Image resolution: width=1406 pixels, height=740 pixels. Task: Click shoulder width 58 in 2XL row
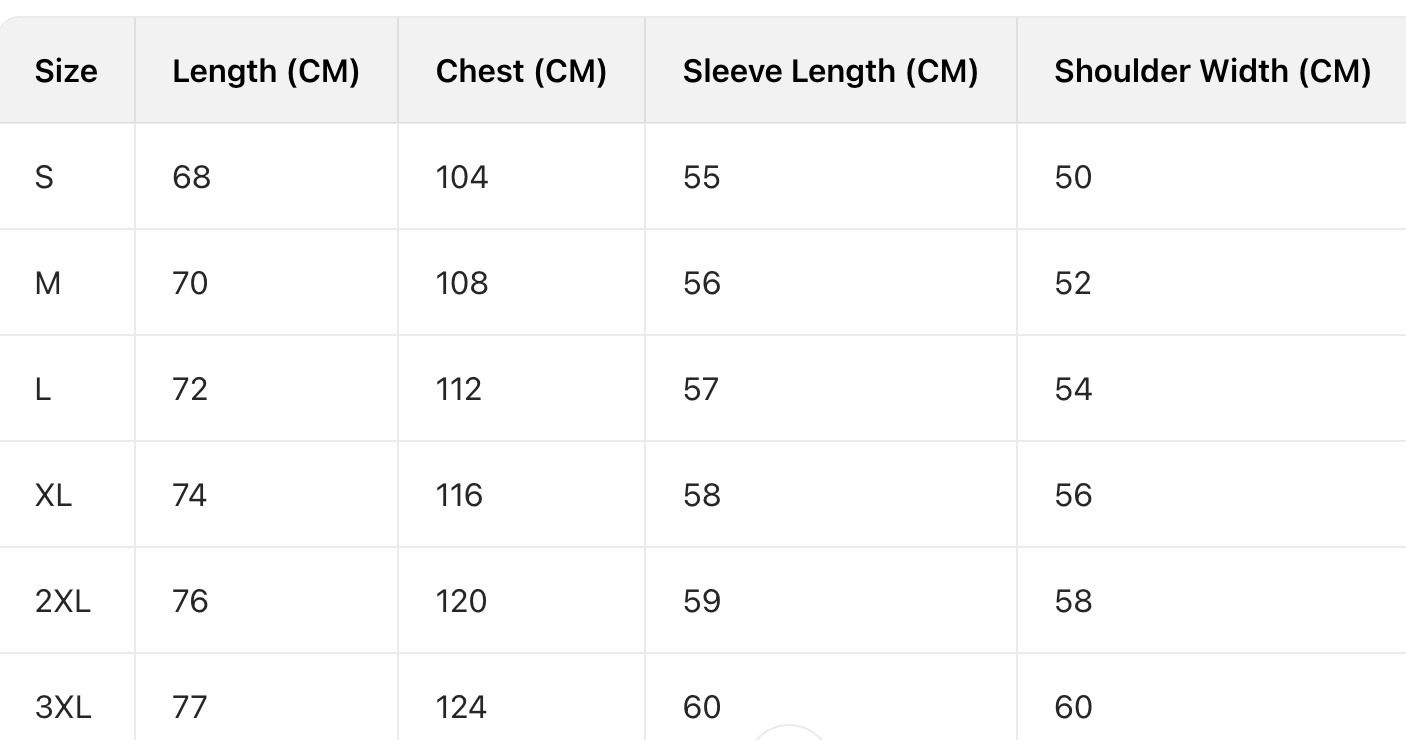pyautogui.click(x=1073, y=601)
